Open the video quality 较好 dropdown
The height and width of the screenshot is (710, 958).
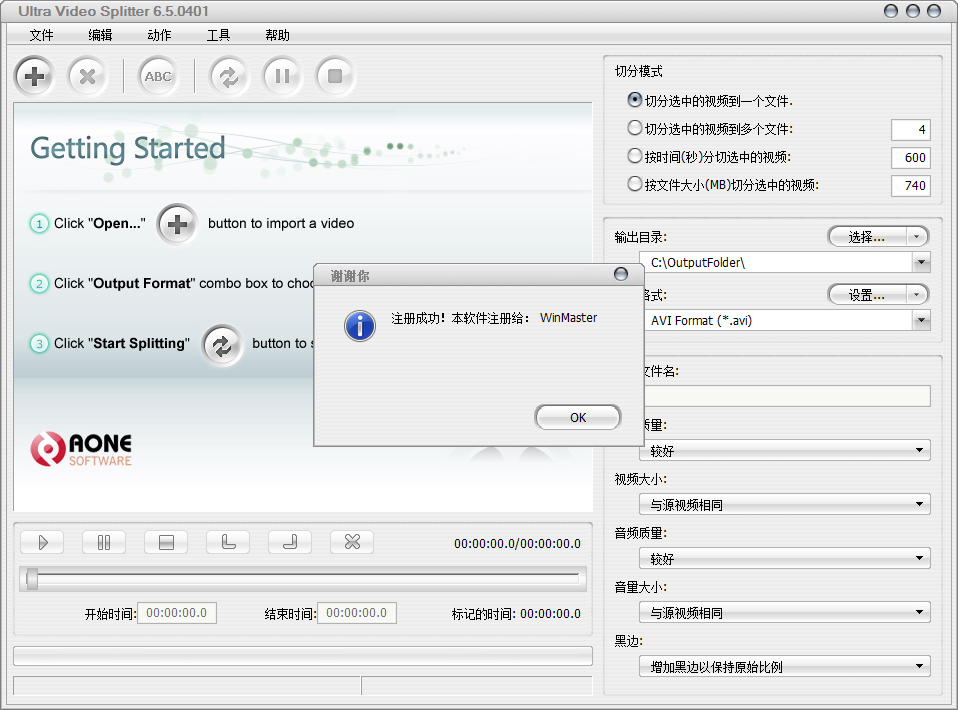785,451
